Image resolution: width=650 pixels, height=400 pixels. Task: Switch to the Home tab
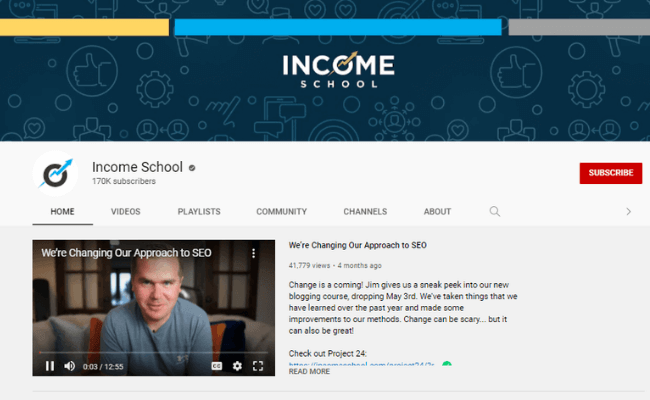pyautogui.click(x=63, y=211)
